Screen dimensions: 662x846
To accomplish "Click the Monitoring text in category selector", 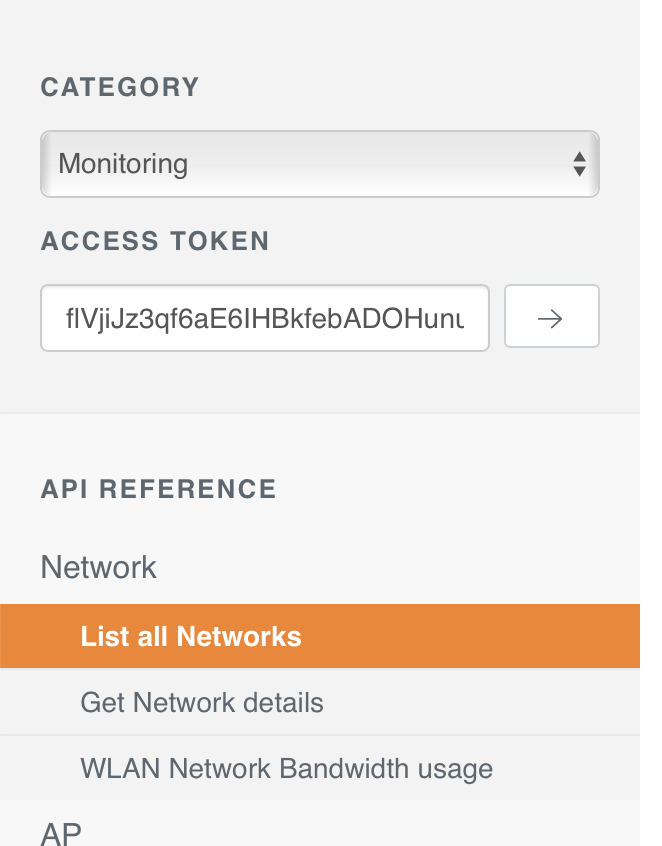I will point(123,164).
